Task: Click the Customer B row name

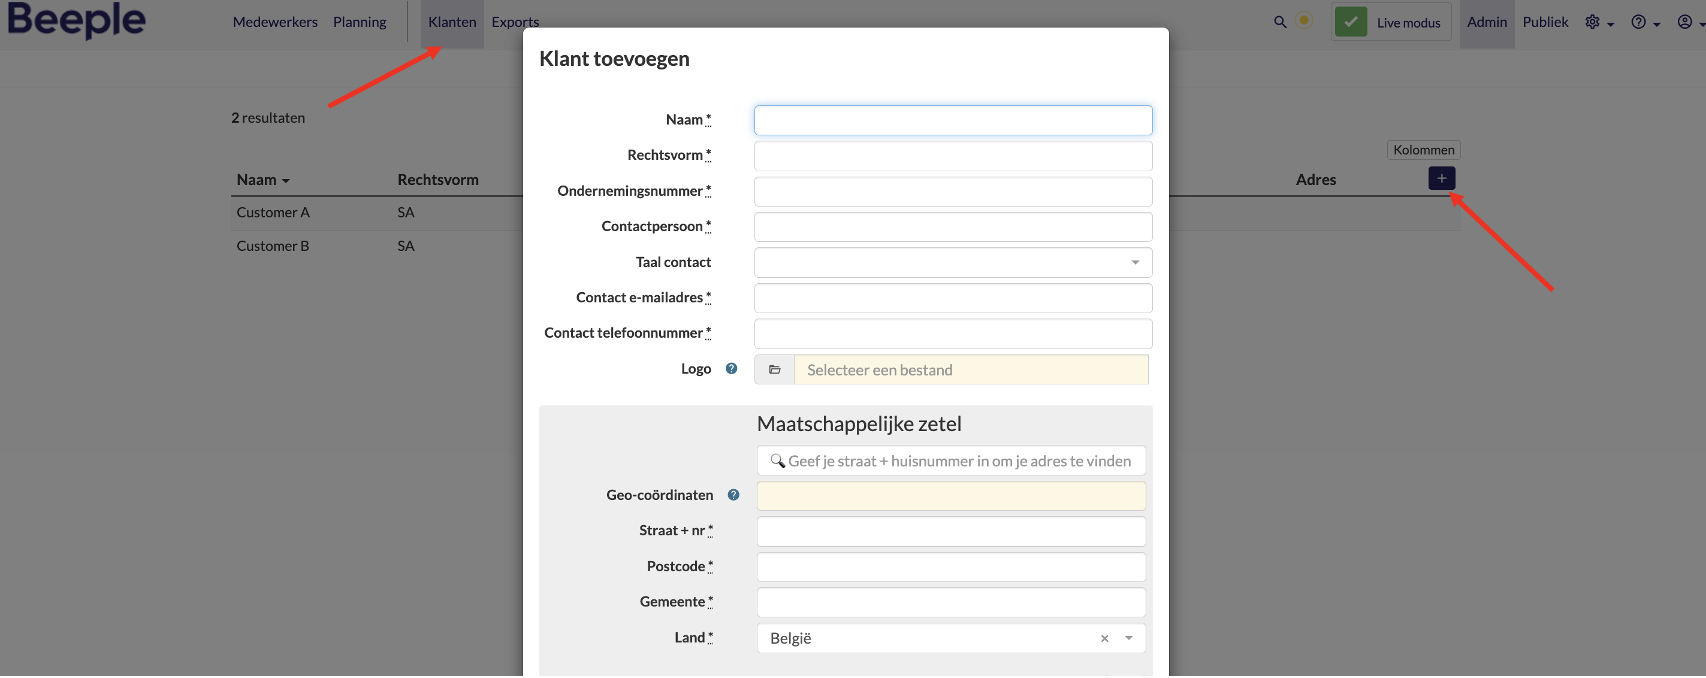Action: pyautogui.click(x=273, y=246)
